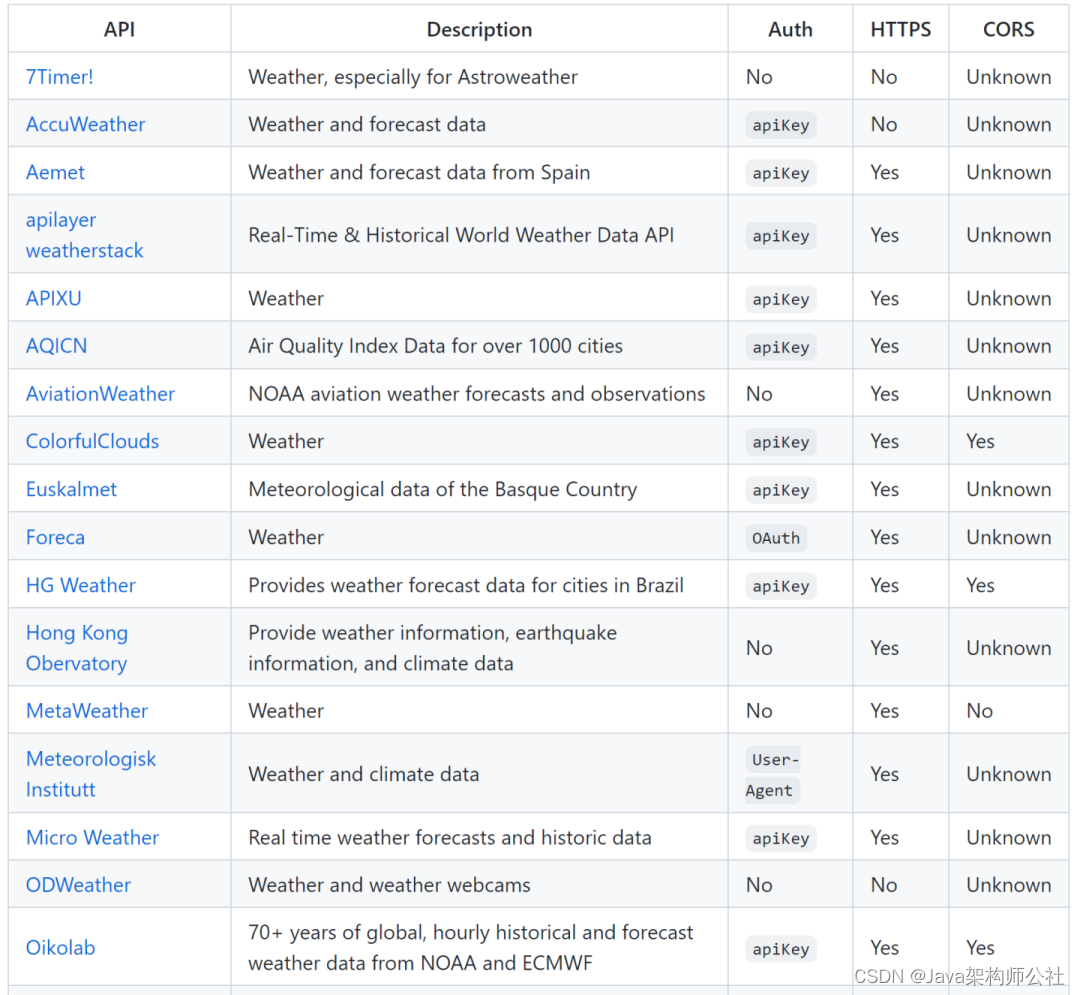Click the apiKey badge in HG Weather row
1080x995 pixels.
pyautogui.click(x=780, y=586)
